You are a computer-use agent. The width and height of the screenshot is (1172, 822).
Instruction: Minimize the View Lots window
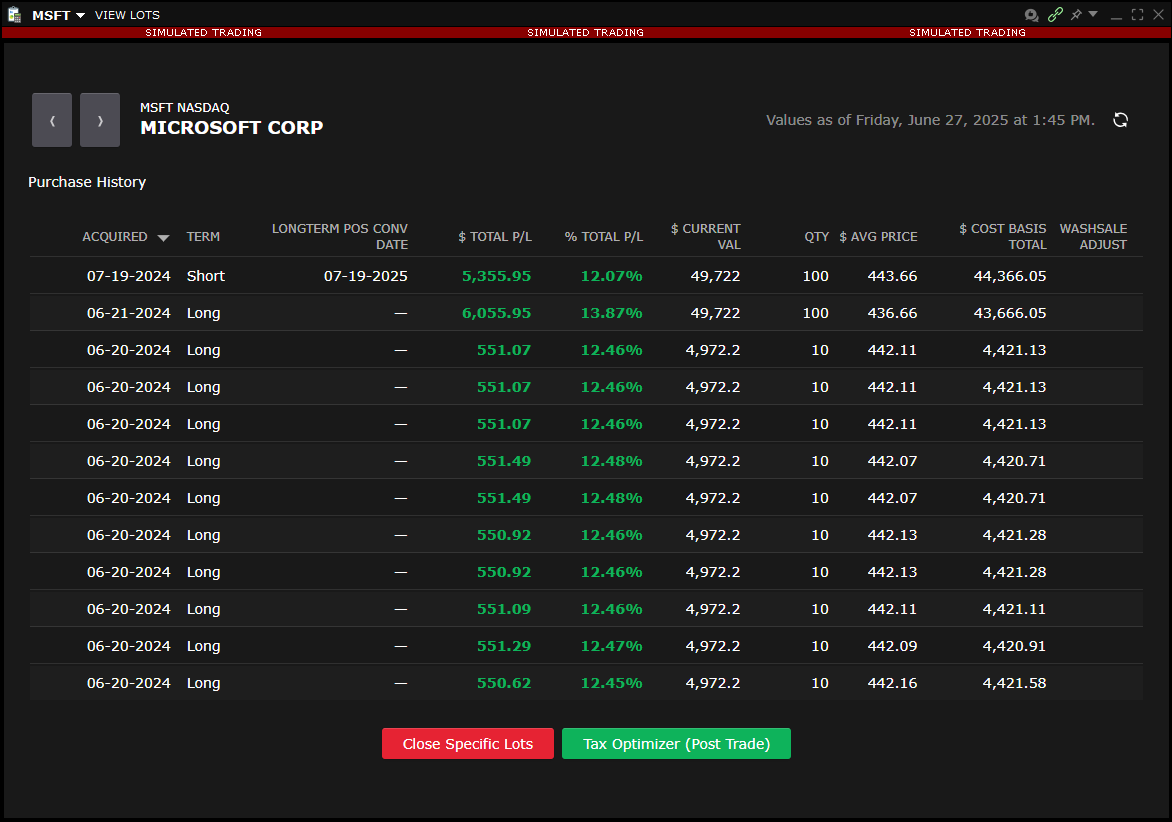[1116, 16]
